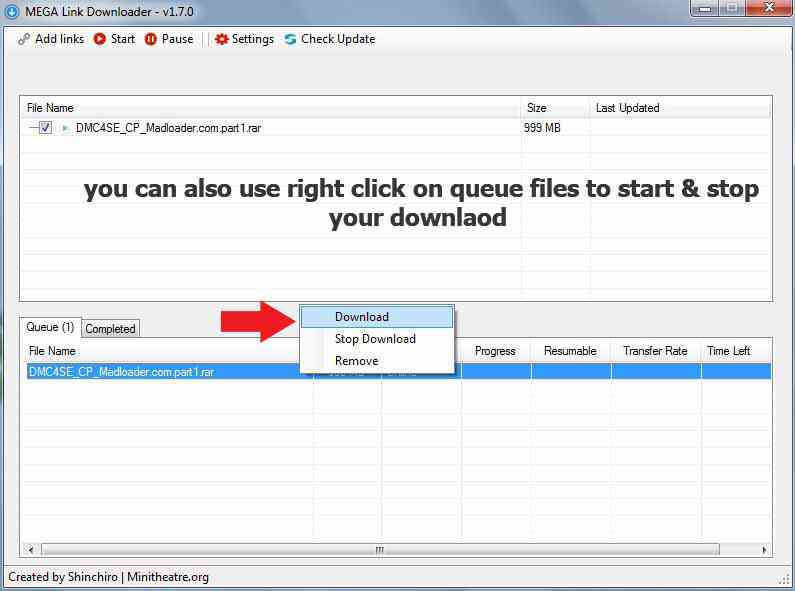Click the red Pause icon
Viewport: 795px width, 591px height.
151,39
